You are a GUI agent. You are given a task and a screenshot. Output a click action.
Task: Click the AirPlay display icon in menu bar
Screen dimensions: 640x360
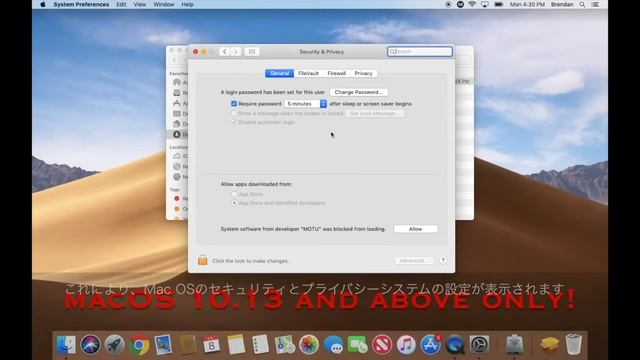point(485,4)
